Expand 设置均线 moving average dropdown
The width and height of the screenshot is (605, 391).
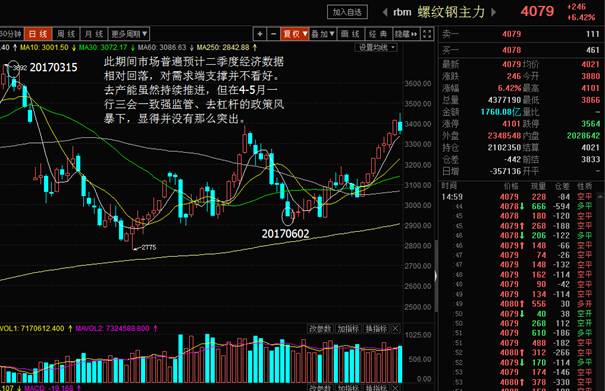pyautogui.click(x=376, y=47)
